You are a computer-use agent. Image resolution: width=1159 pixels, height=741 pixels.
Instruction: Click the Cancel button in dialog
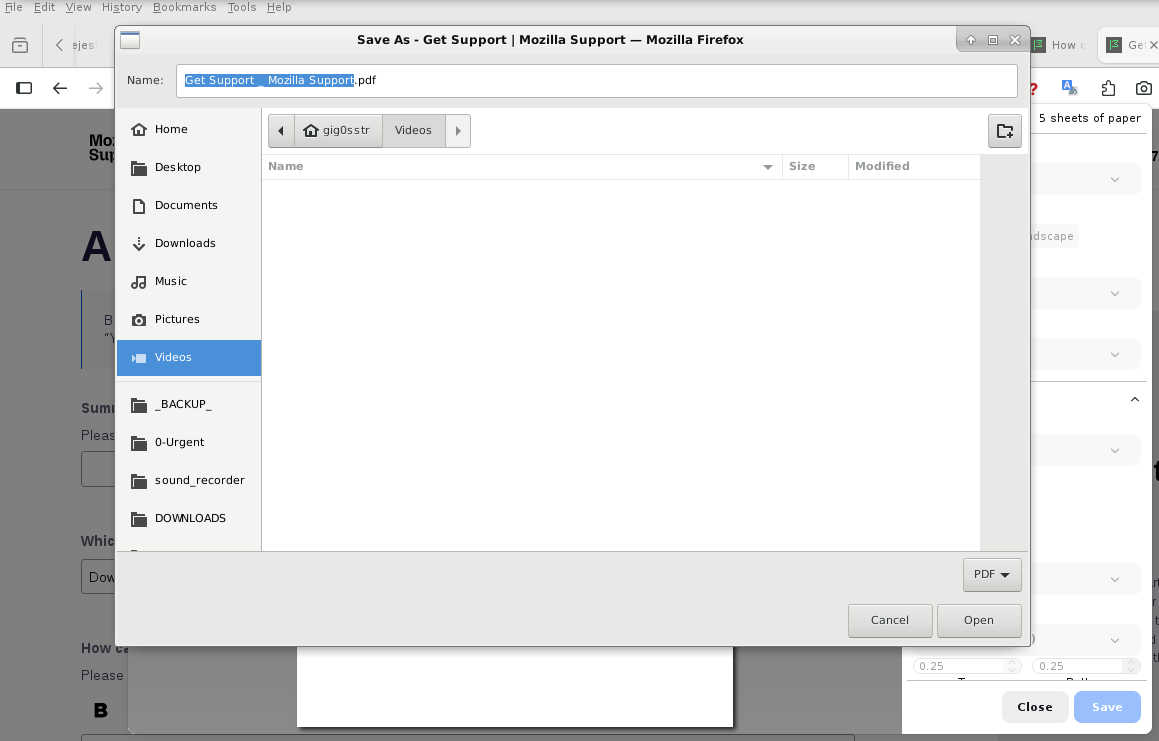[890, 620]
